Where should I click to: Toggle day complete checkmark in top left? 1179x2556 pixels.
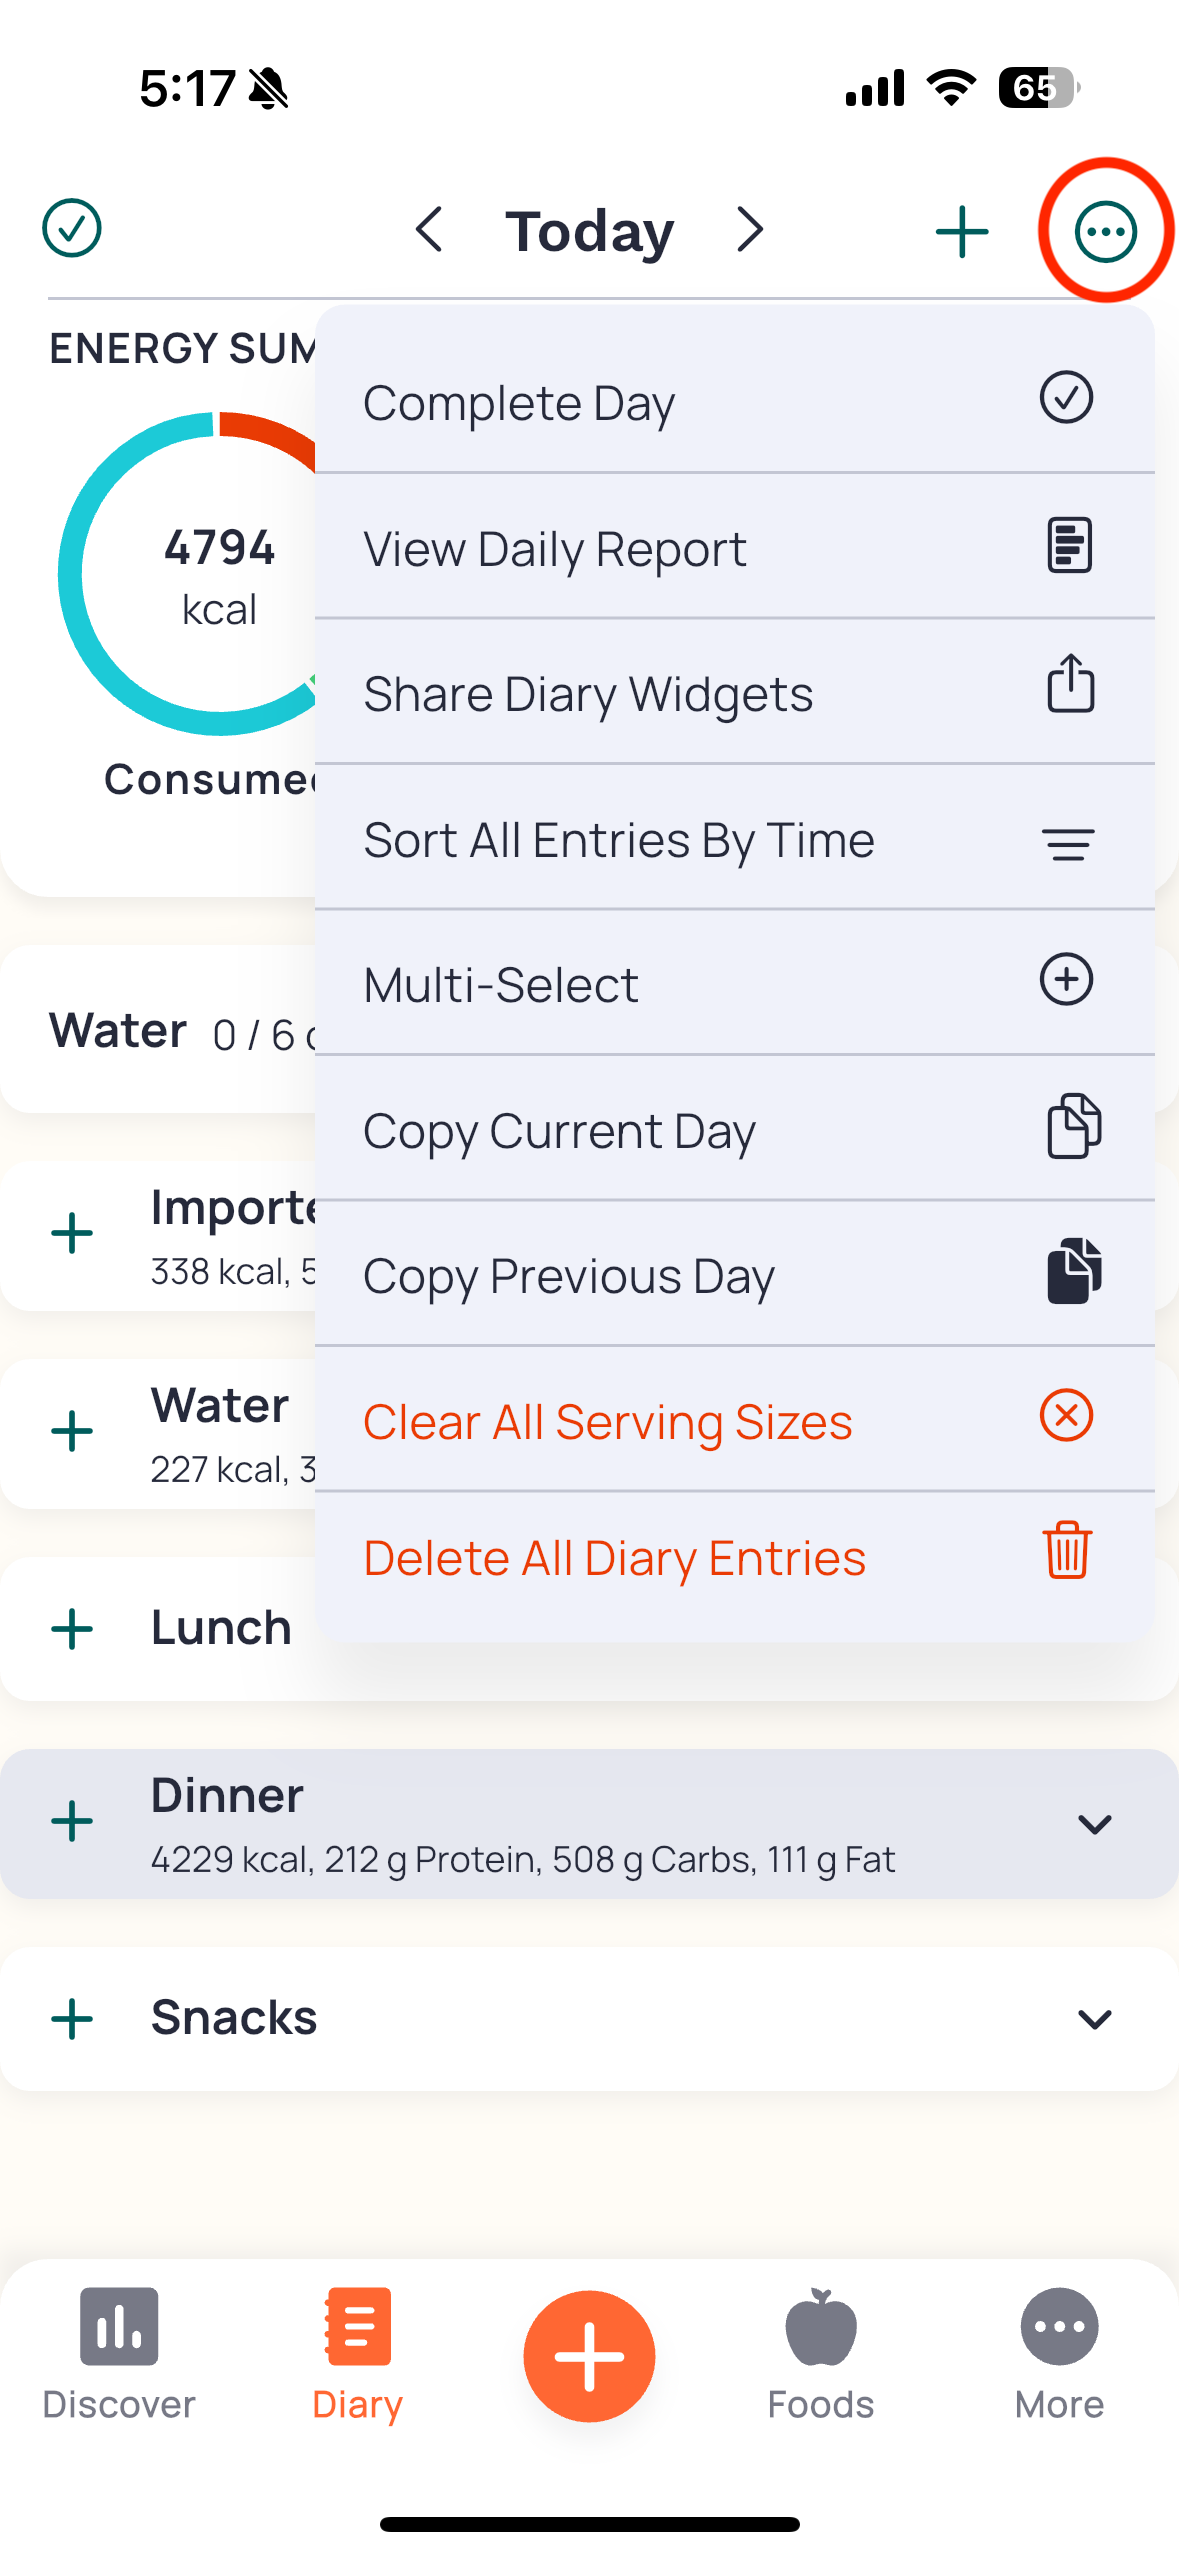(72, 228)
